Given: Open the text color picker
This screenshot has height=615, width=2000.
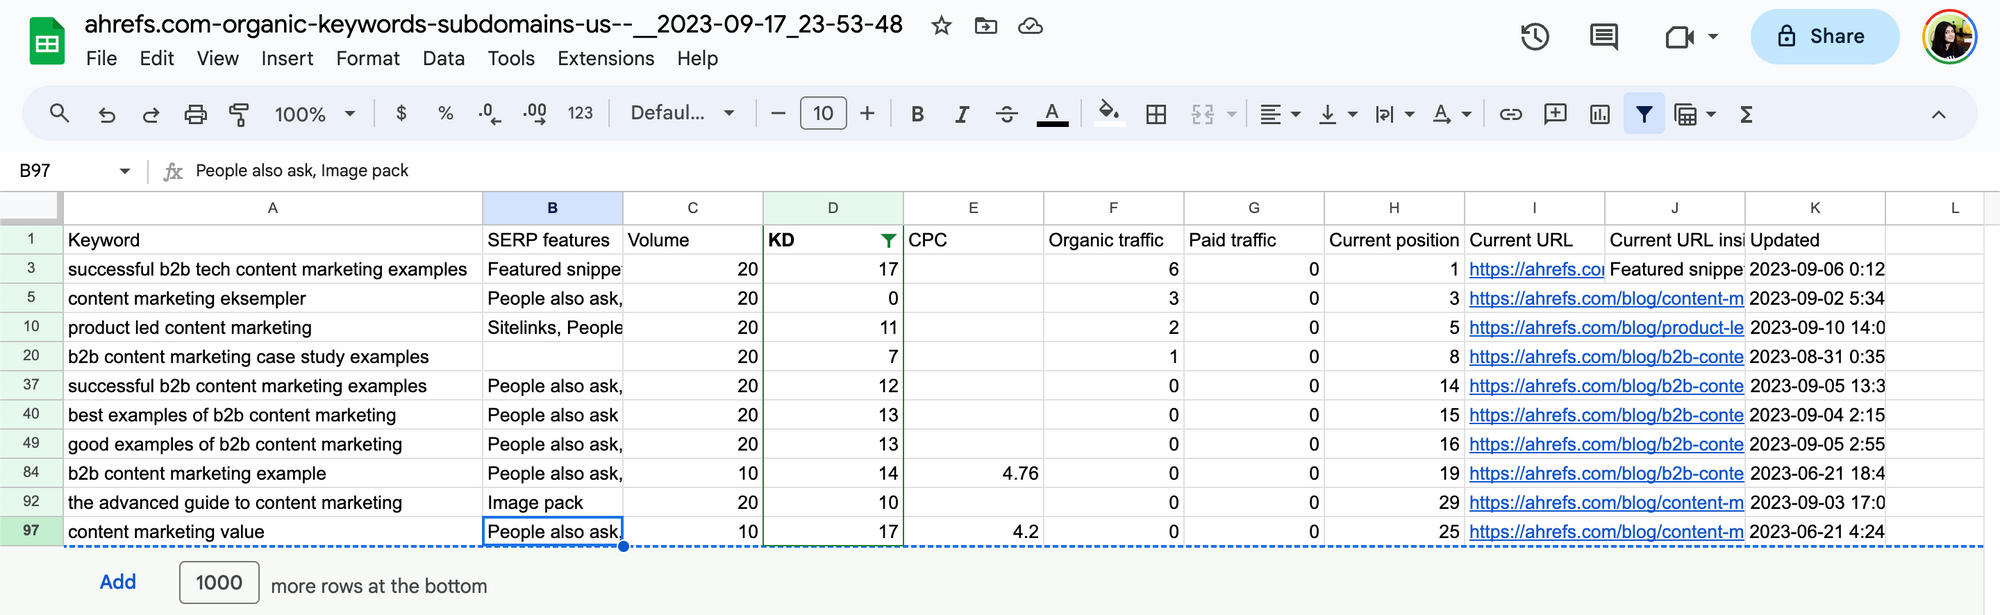Looking at the screenshot, I should coord(1052,114).
